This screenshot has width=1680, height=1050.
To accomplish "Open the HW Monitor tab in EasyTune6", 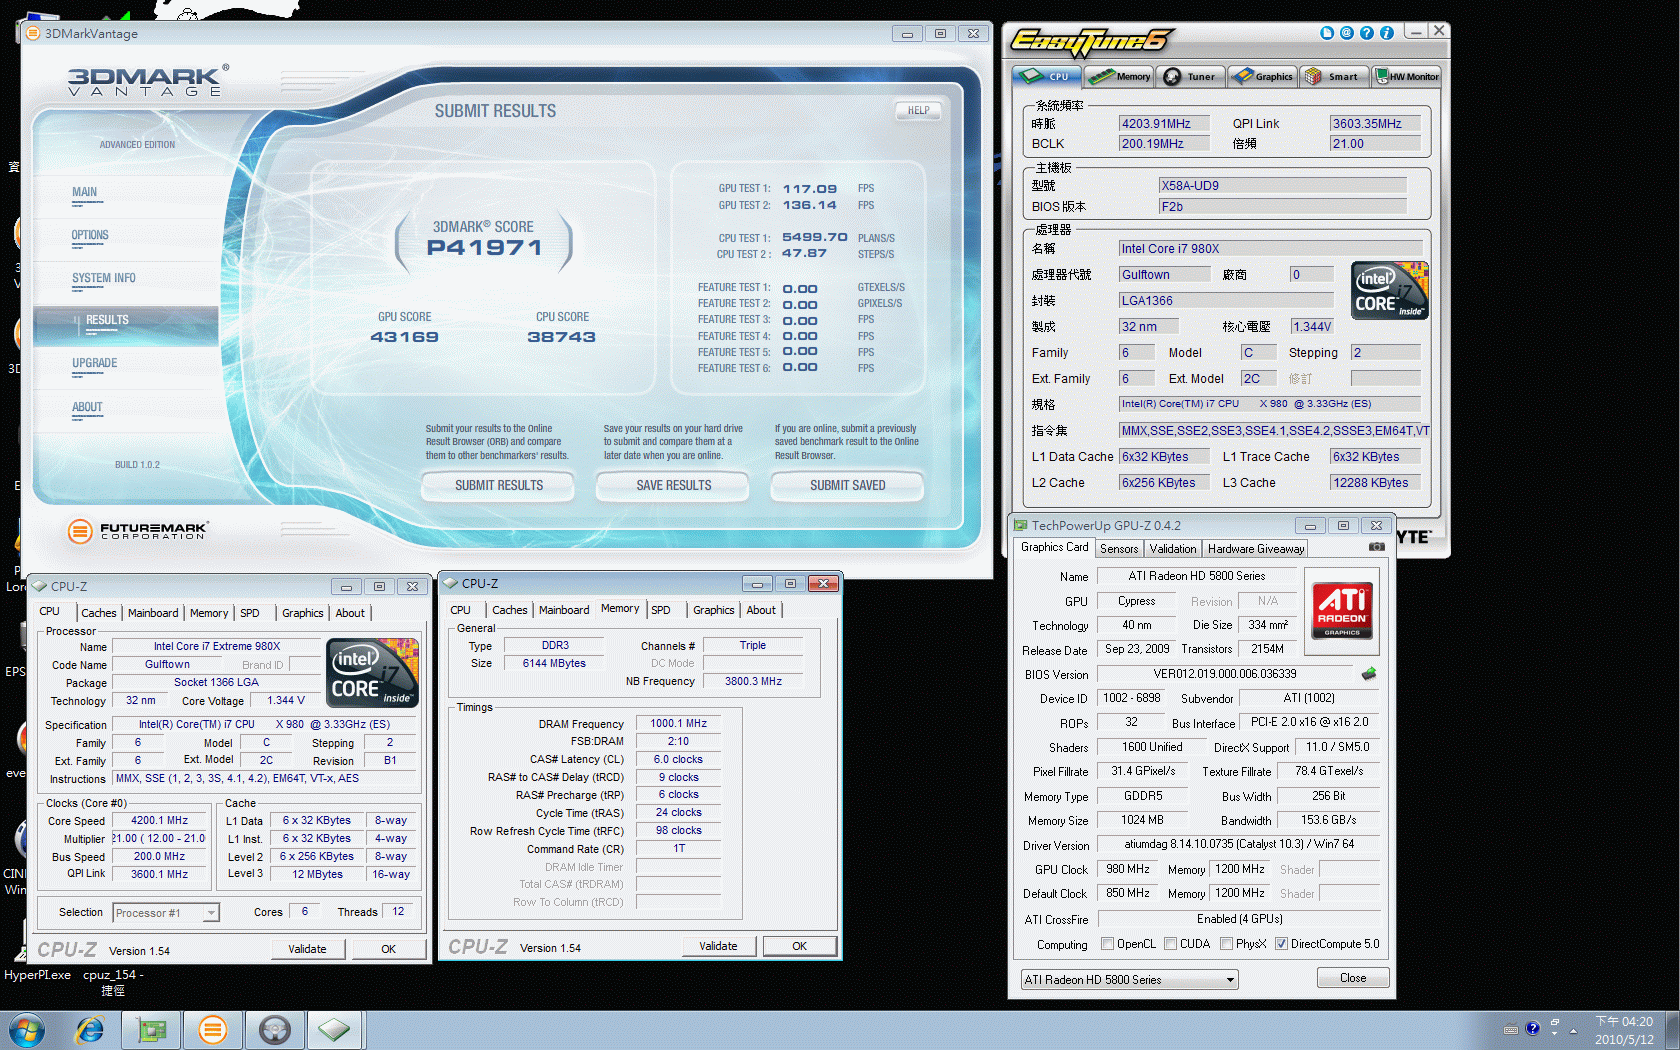I will coord(1407,76).
